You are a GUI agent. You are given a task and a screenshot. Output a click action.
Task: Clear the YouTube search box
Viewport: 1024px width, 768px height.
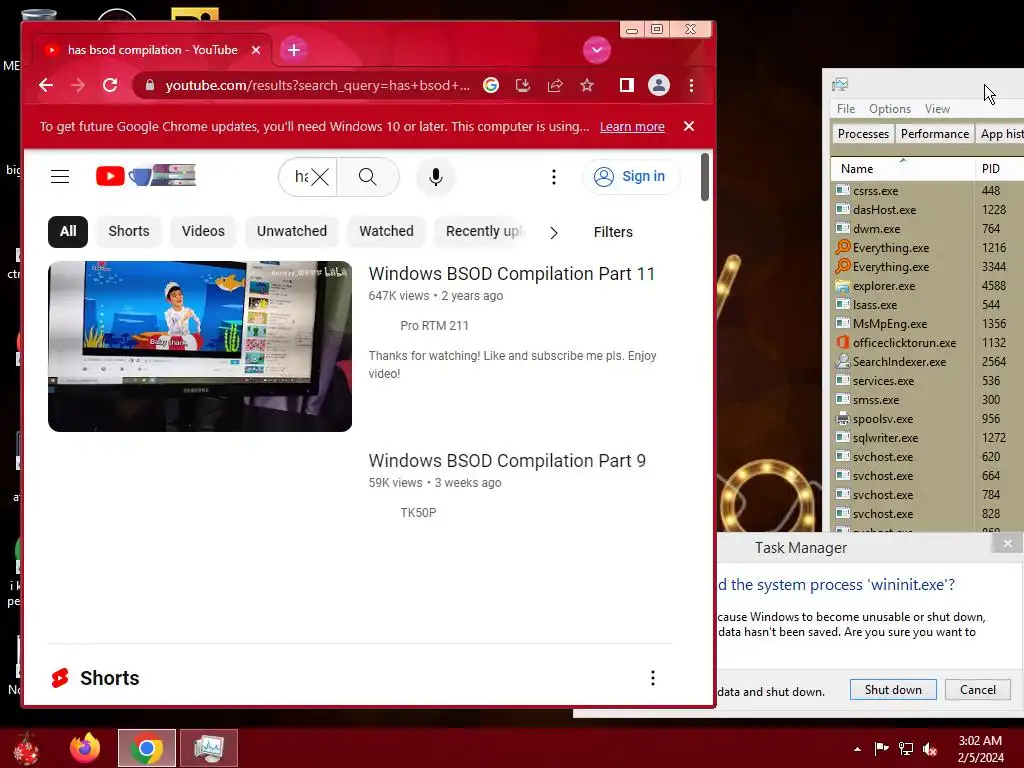319,176
